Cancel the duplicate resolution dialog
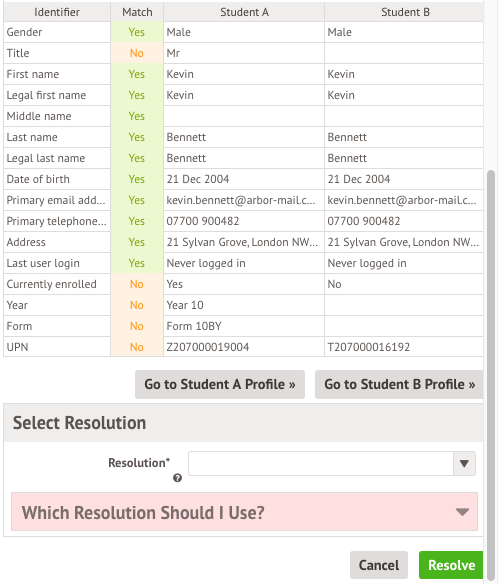500x586 pixels. [379, 565]
